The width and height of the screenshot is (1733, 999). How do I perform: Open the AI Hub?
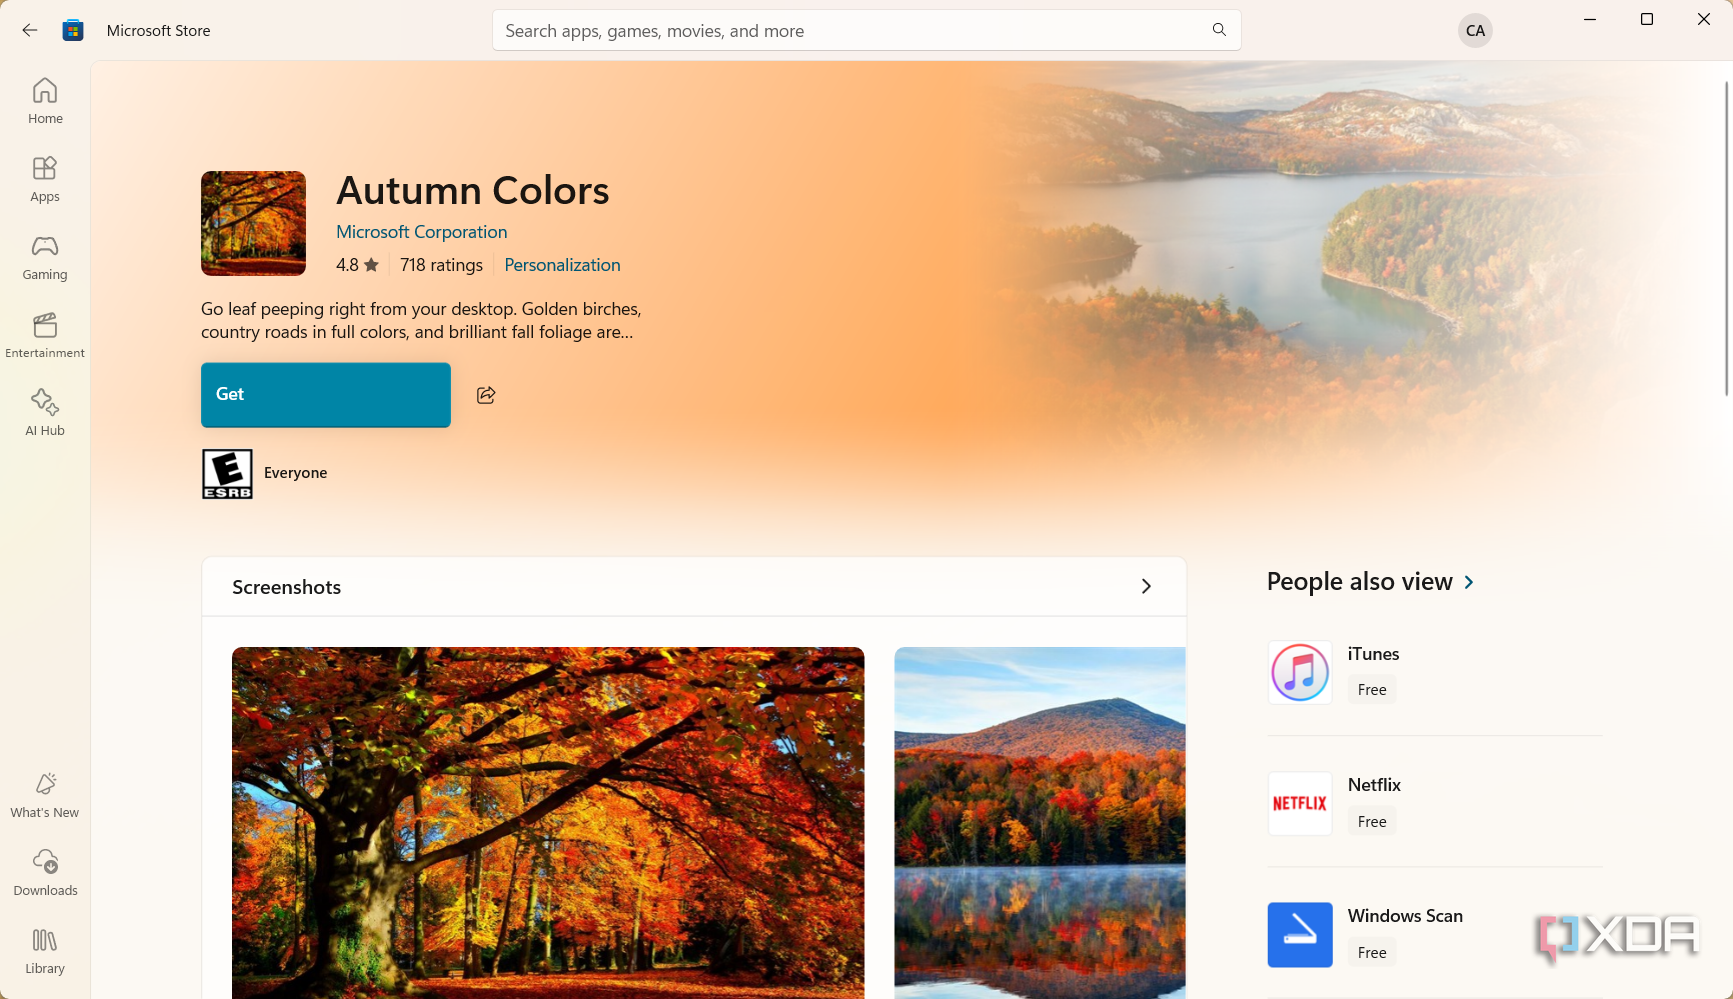pos(45,413)
